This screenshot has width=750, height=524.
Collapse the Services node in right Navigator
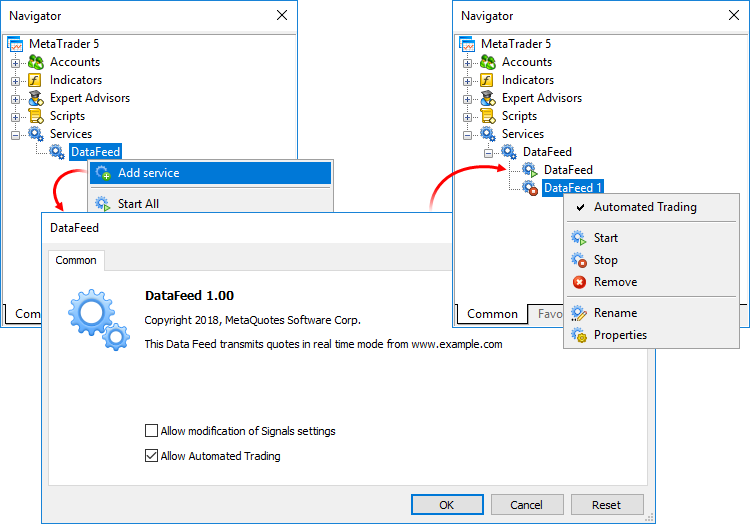pos(468,134)
